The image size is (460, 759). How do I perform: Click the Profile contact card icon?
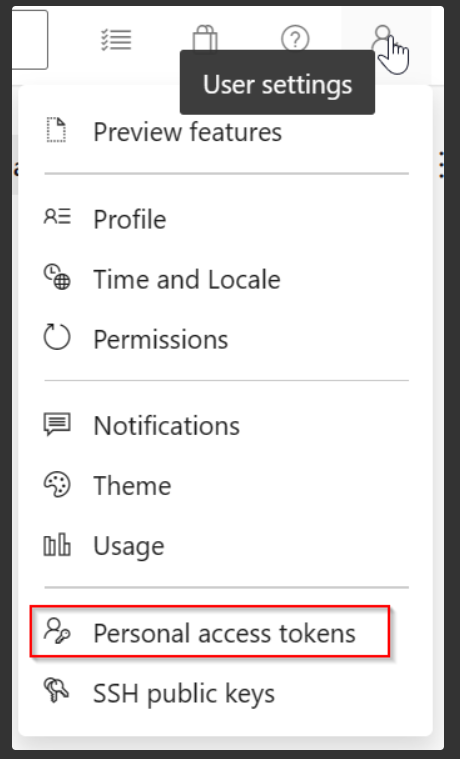[57, 216]
